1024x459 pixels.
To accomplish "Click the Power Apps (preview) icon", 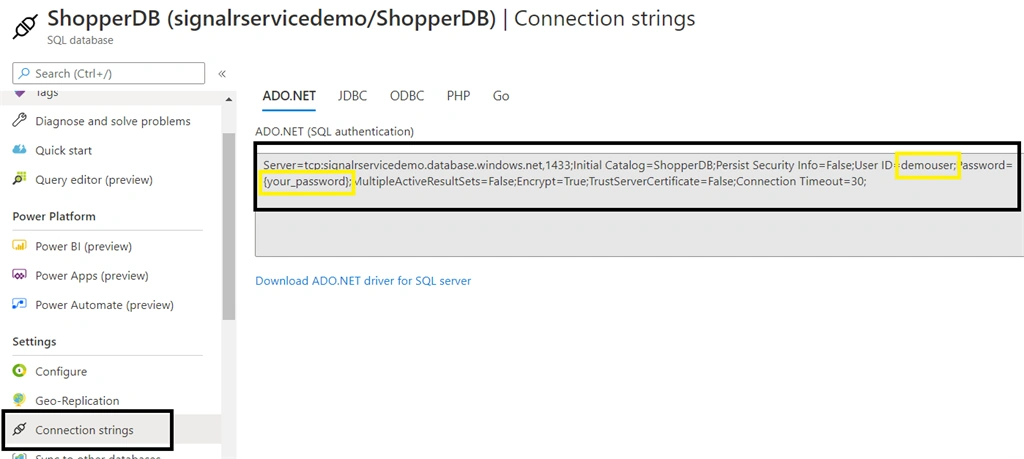I will 20,275.
